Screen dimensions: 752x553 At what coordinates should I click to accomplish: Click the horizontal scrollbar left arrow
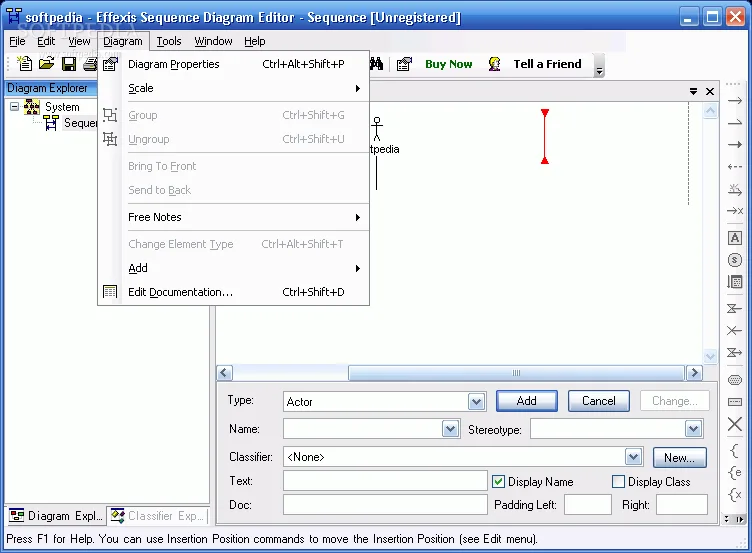(x=224, y=373)
